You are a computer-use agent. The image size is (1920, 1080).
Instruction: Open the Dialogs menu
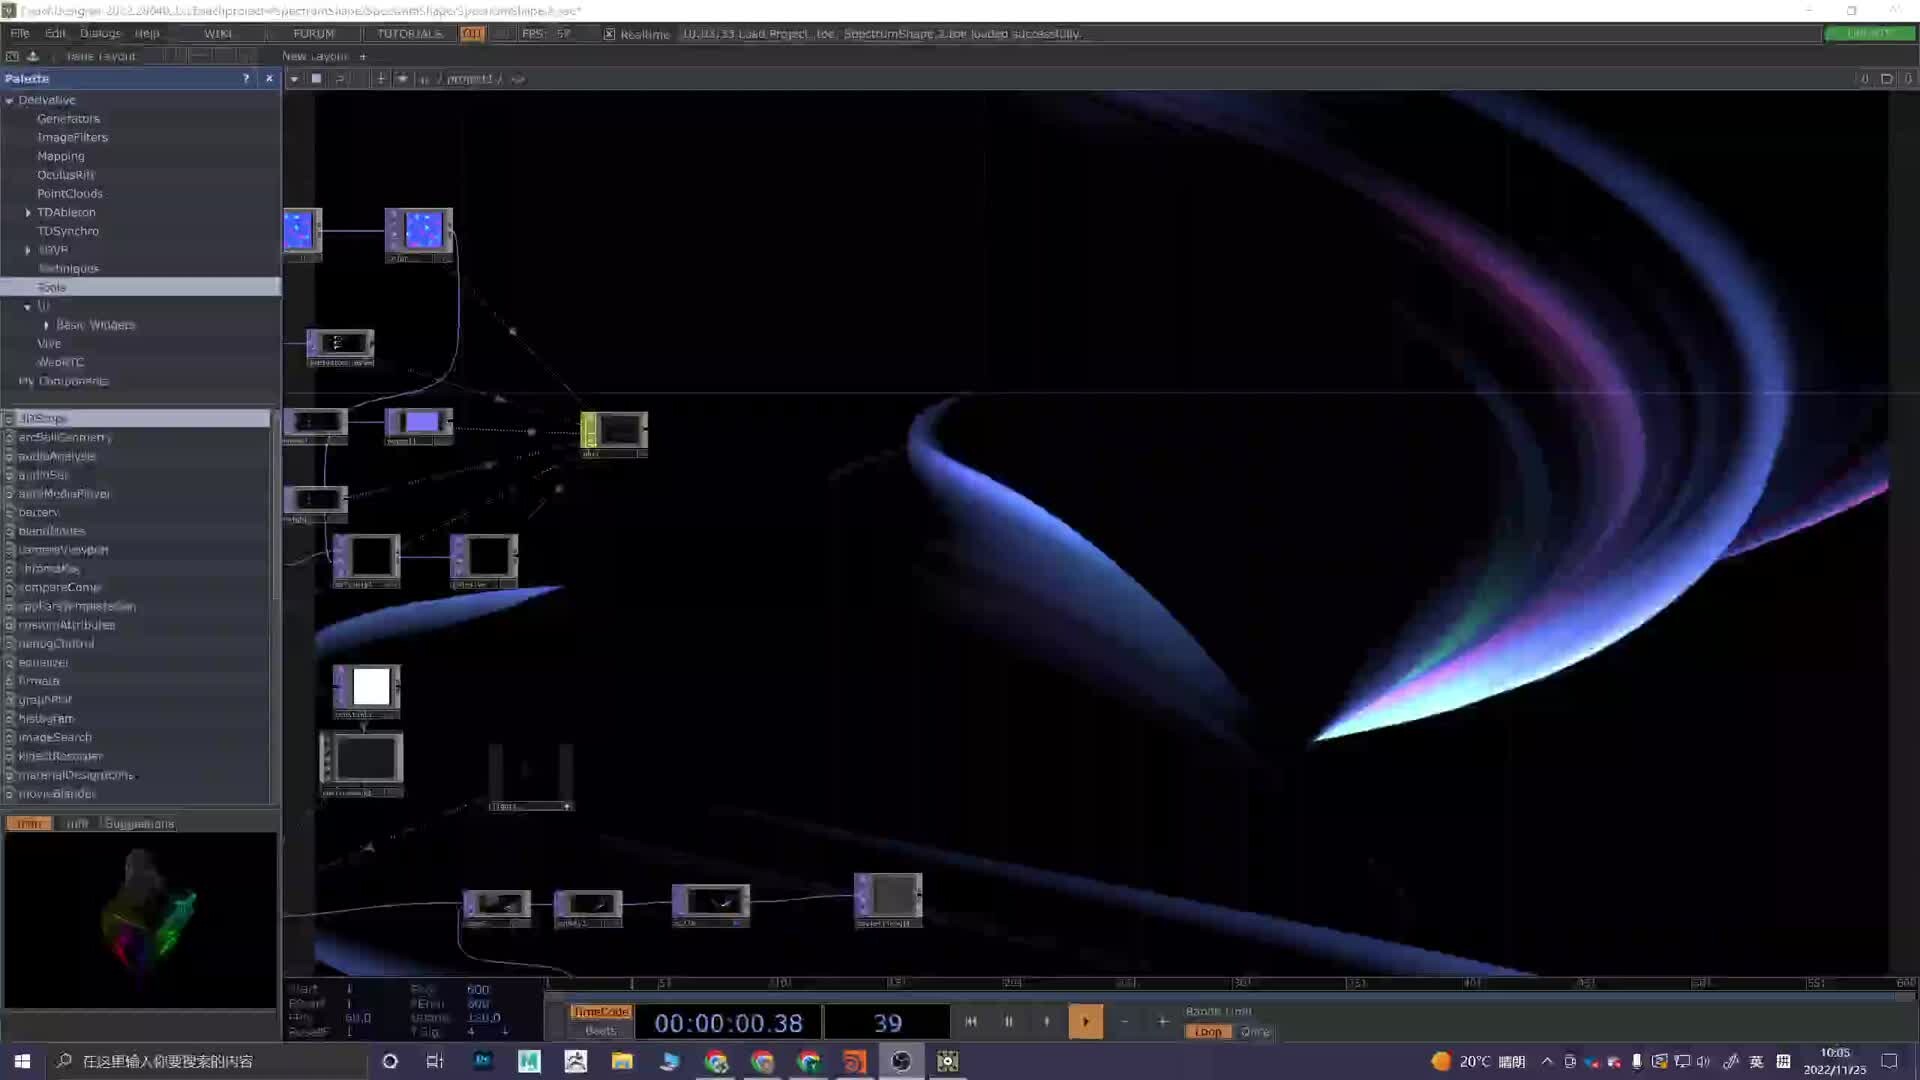[100, 33]
